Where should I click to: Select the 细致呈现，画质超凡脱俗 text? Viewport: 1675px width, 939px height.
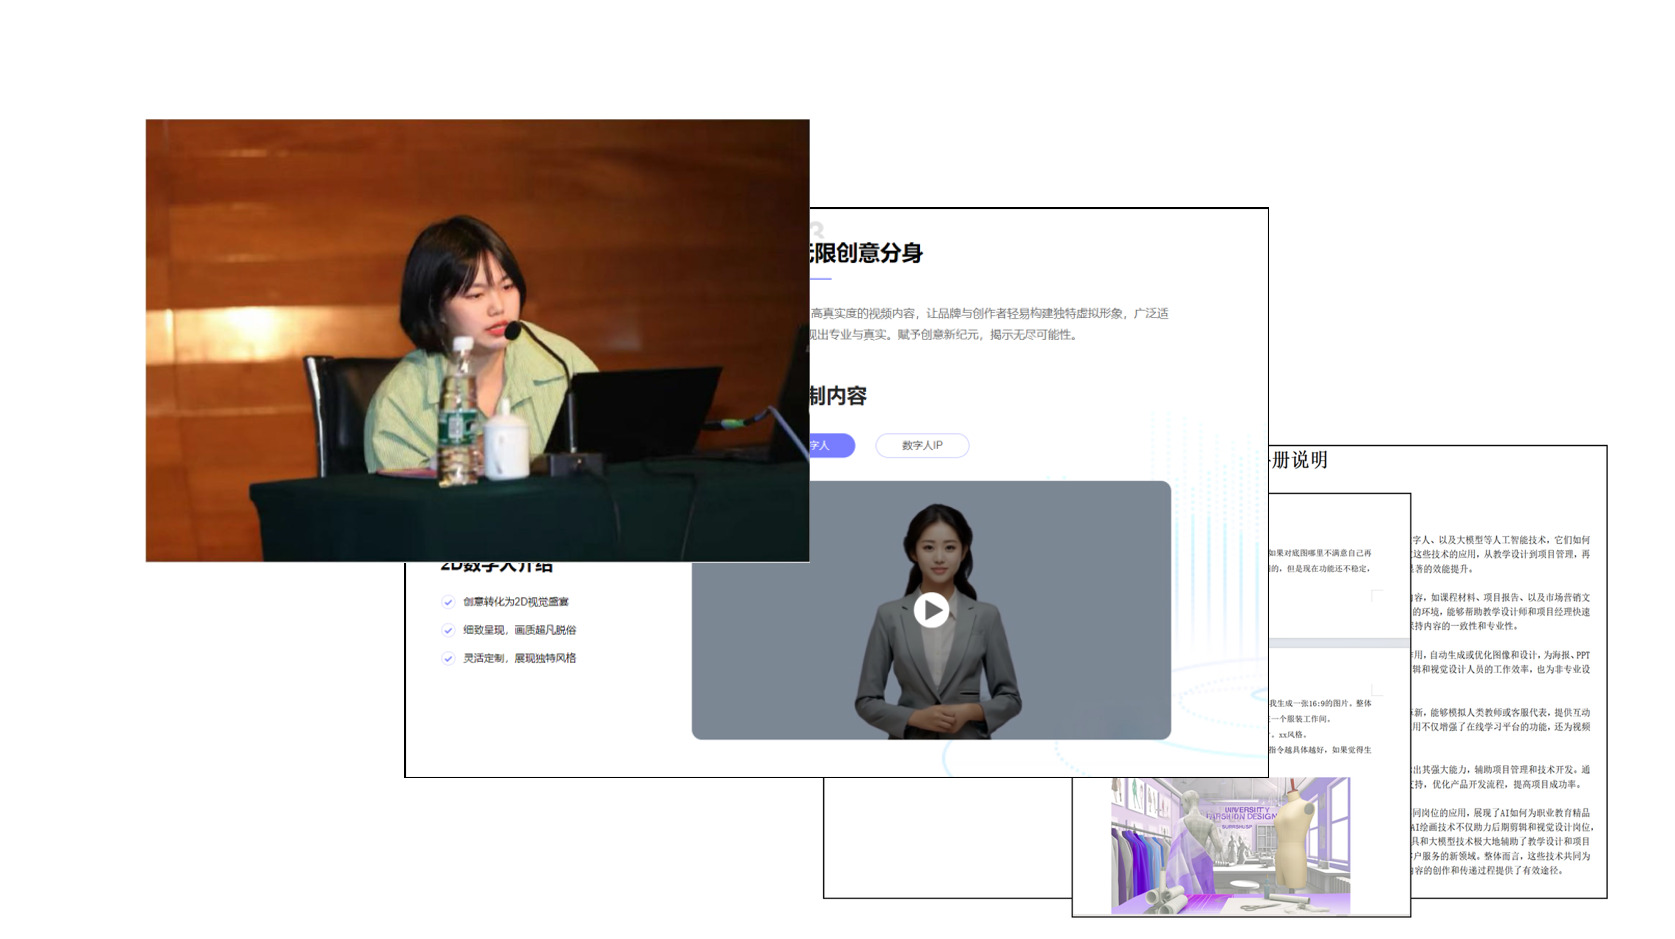click(520, 630)
